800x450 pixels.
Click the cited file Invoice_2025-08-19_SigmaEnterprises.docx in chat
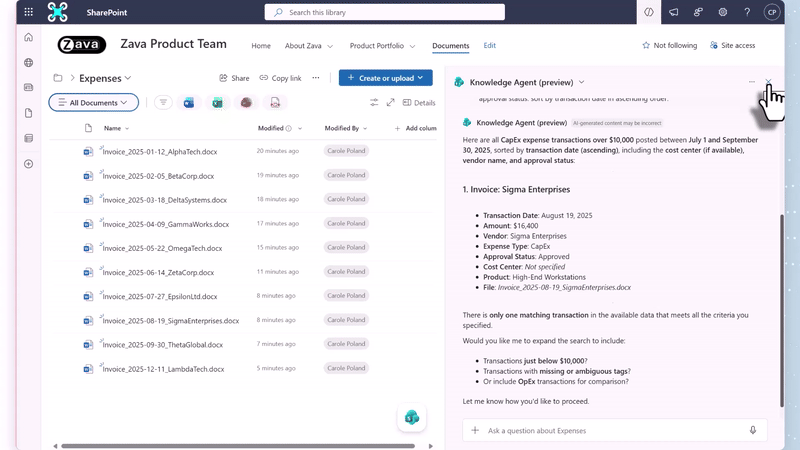pyautogui.click(x=564, y=287)
